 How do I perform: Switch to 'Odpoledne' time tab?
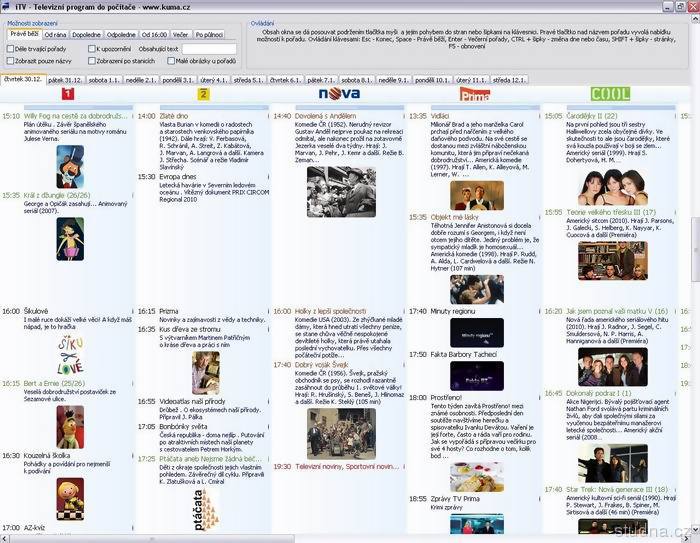point(121,34)
